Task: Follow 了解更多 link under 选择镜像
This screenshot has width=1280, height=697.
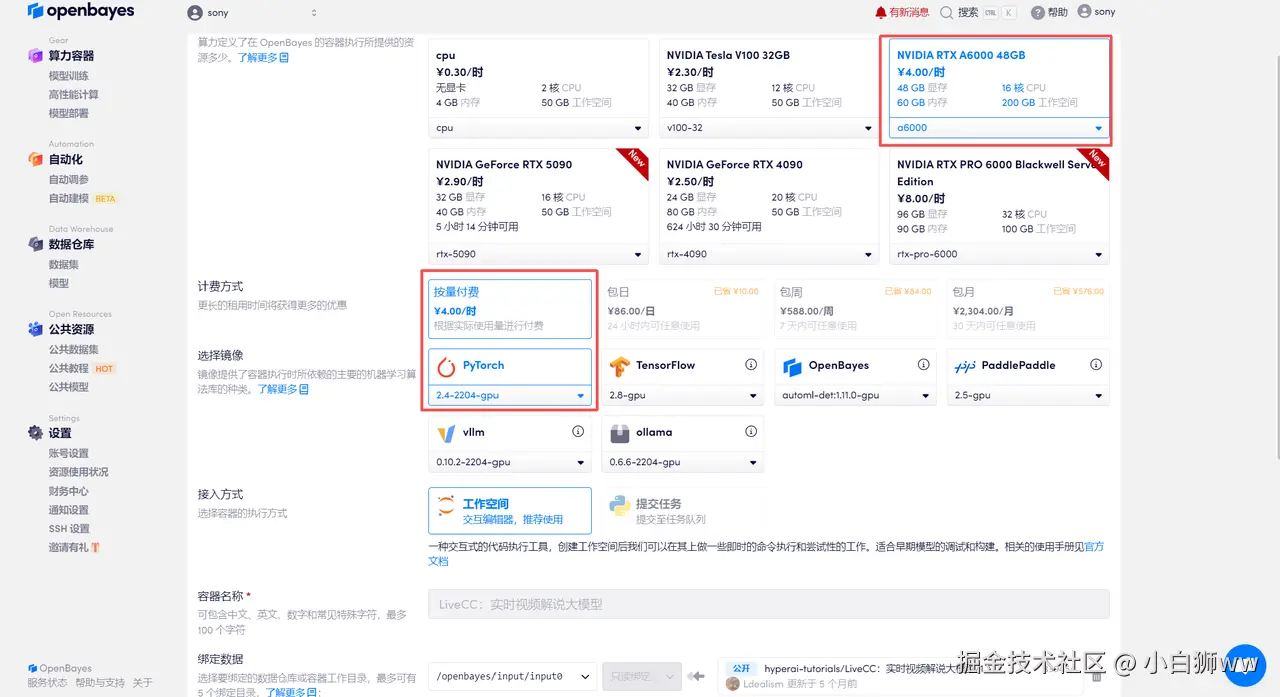Action: point(284,389)
